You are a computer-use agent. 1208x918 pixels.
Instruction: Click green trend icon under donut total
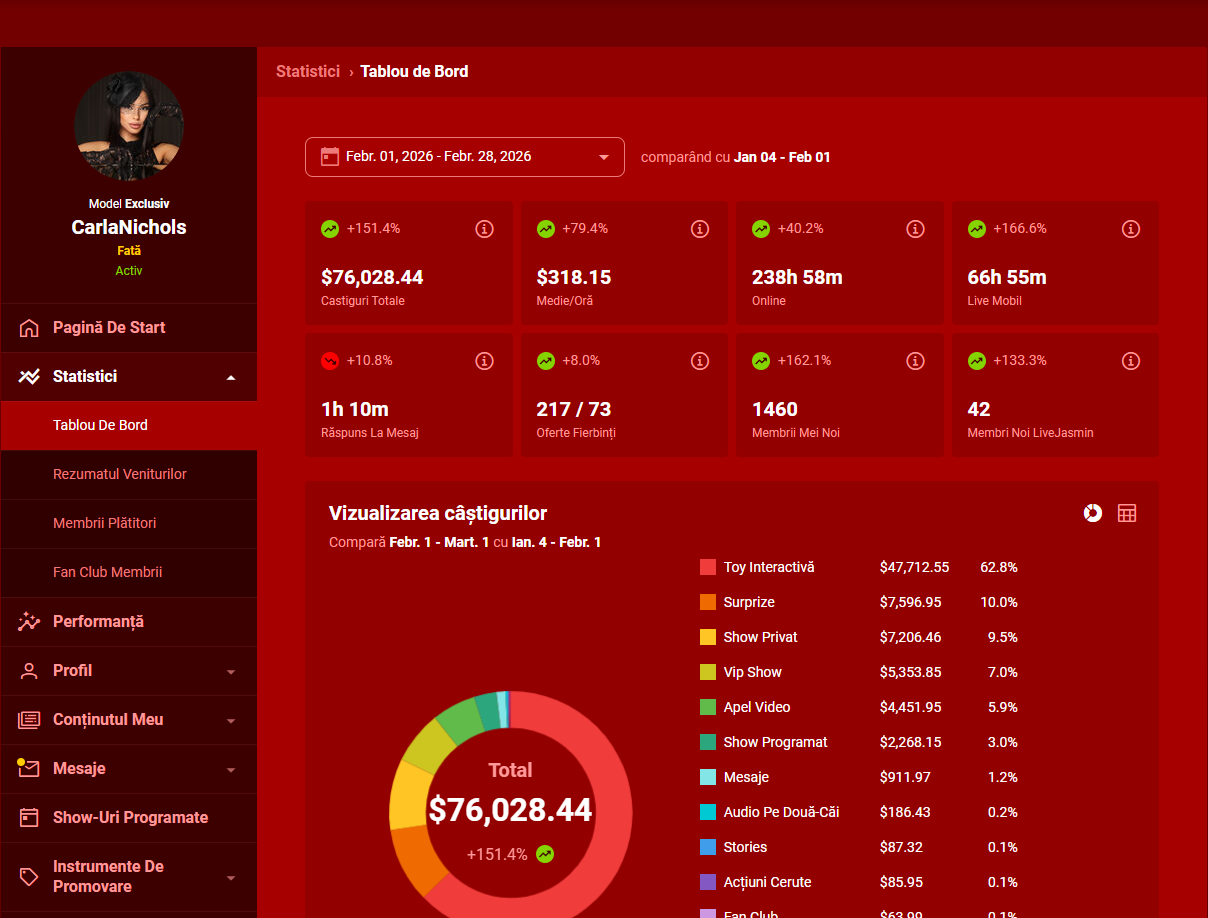[x=545, y=854]
